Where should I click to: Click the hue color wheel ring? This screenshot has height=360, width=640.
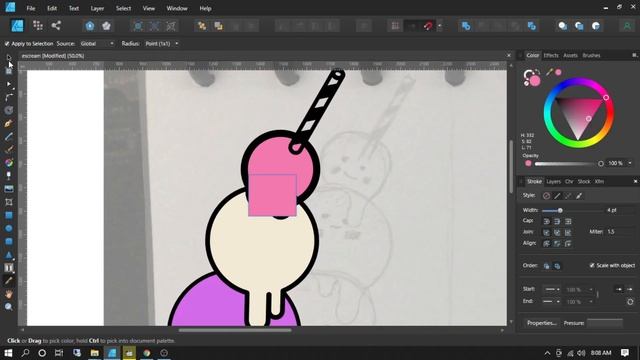(547, 112)
